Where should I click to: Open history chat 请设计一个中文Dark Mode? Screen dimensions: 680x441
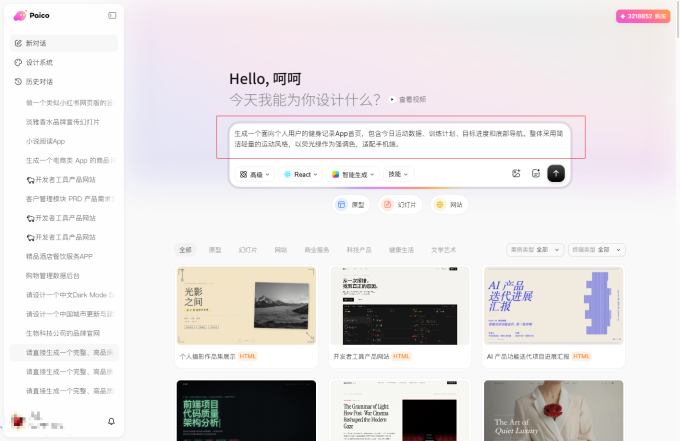[x=69, y=295]
